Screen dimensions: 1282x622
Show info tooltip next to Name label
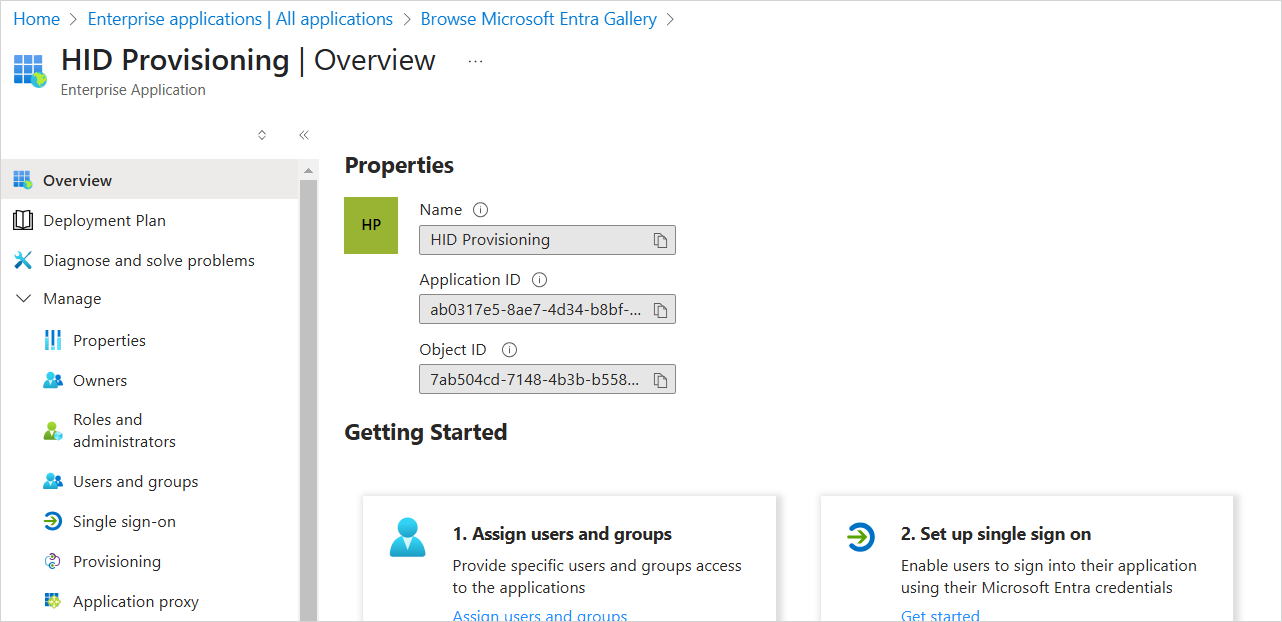[x=480, y=210]
